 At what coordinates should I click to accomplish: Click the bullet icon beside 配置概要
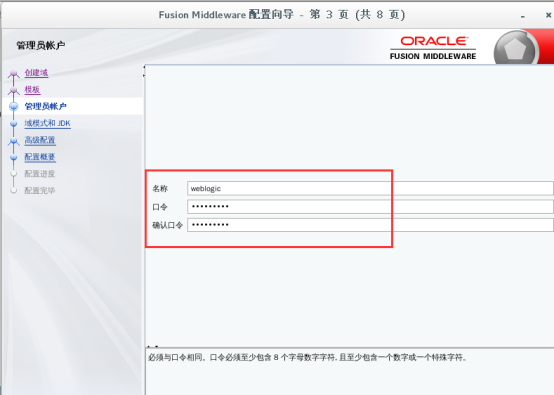[14, 158]
